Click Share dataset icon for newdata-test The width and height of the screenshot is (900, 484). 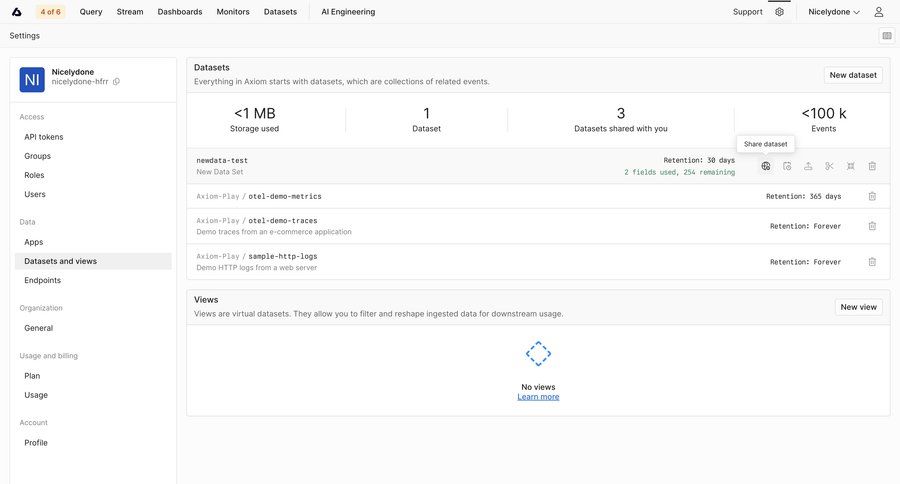click(x=766, y=166)
